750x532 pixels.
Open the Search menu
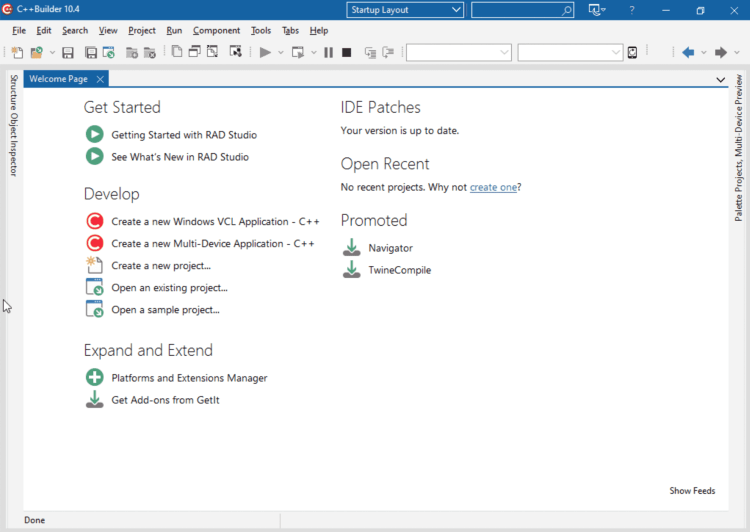[75, 31]
